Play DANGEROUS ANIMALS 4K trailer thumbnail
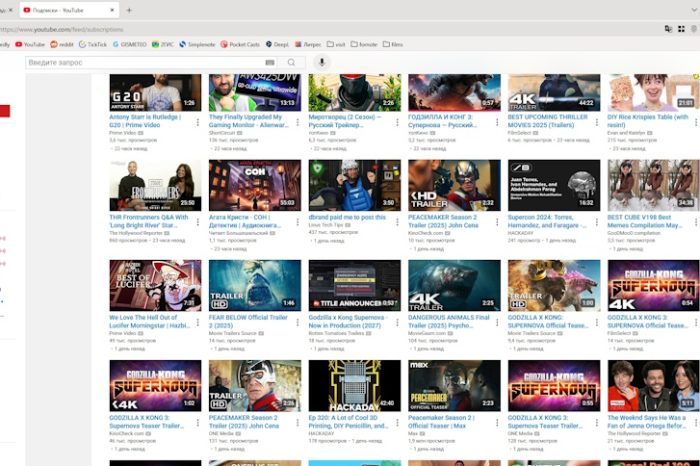Viewport: 700px width, 466px height. 454,285
